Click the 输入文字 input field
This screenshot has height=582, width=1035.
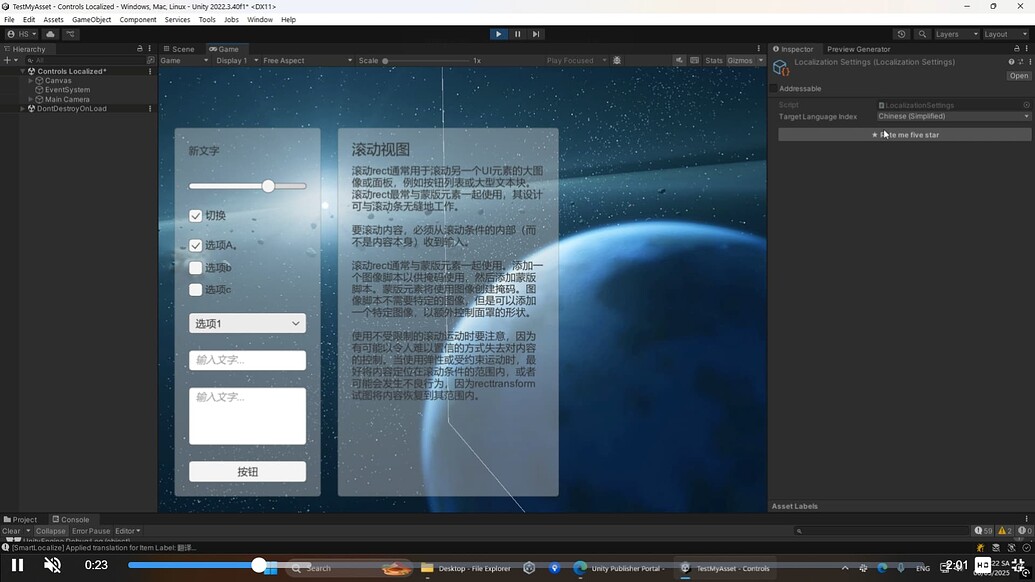tap(247, 360)
